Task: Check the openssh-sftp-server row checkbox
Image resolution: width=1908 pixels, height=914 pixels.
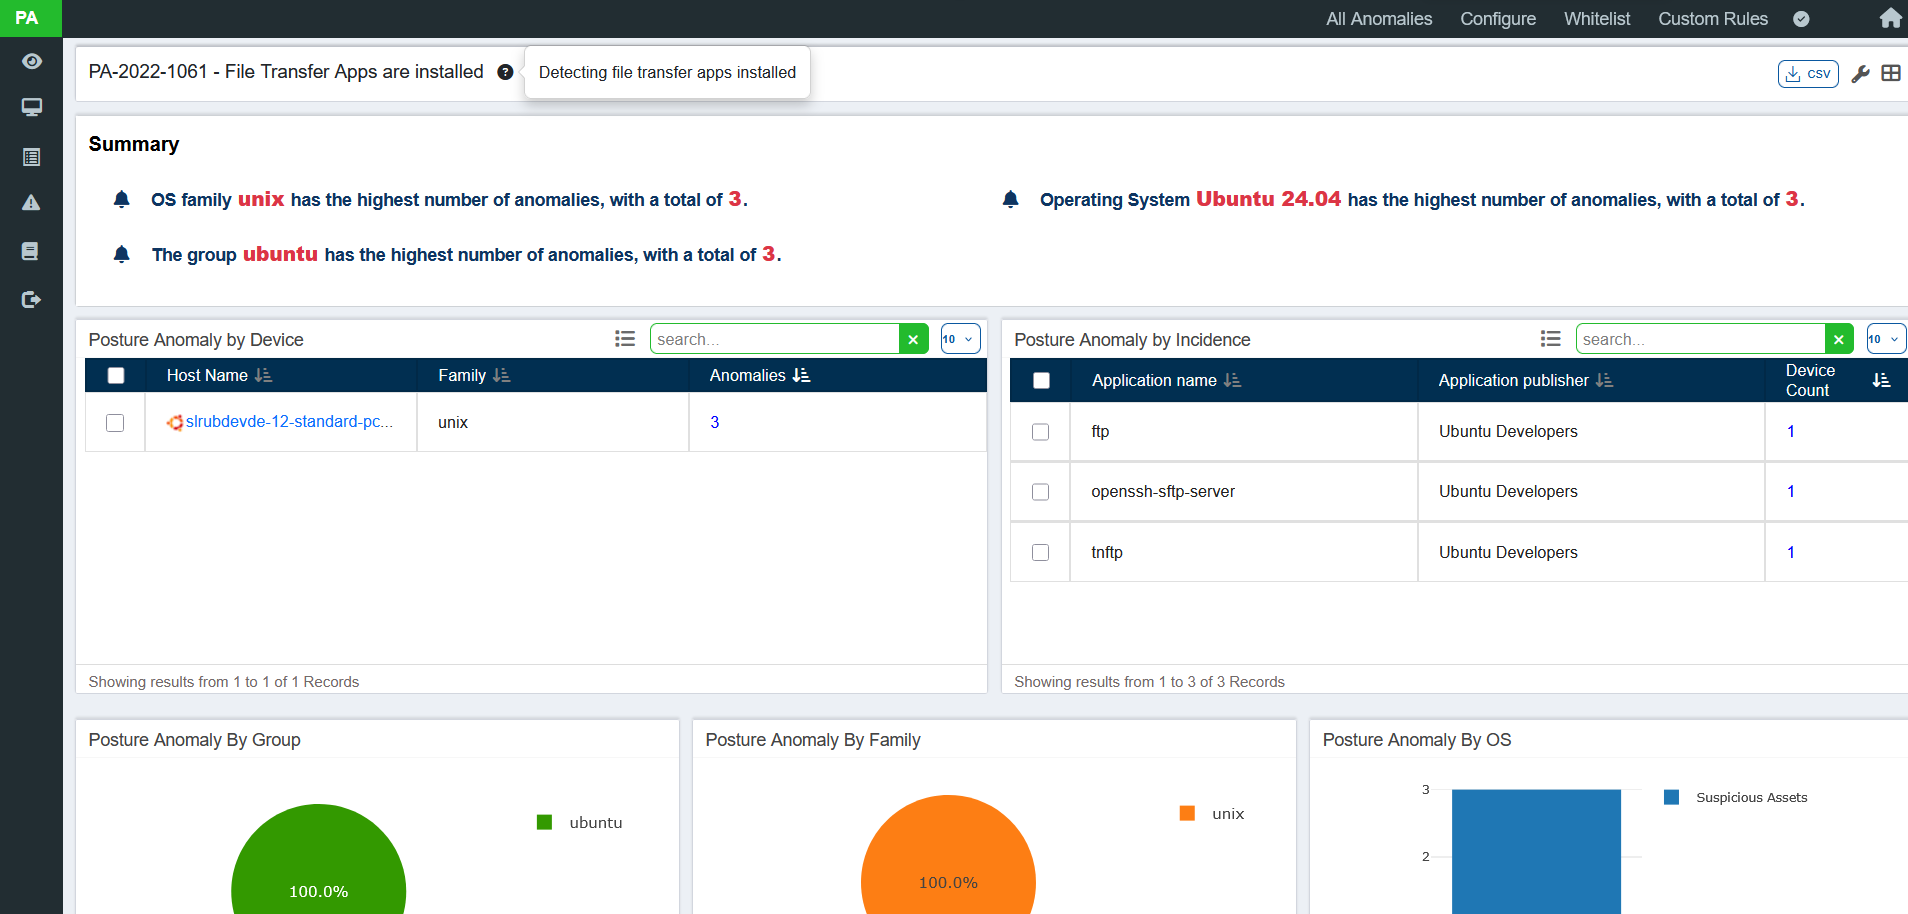Action: (1041, 492)
